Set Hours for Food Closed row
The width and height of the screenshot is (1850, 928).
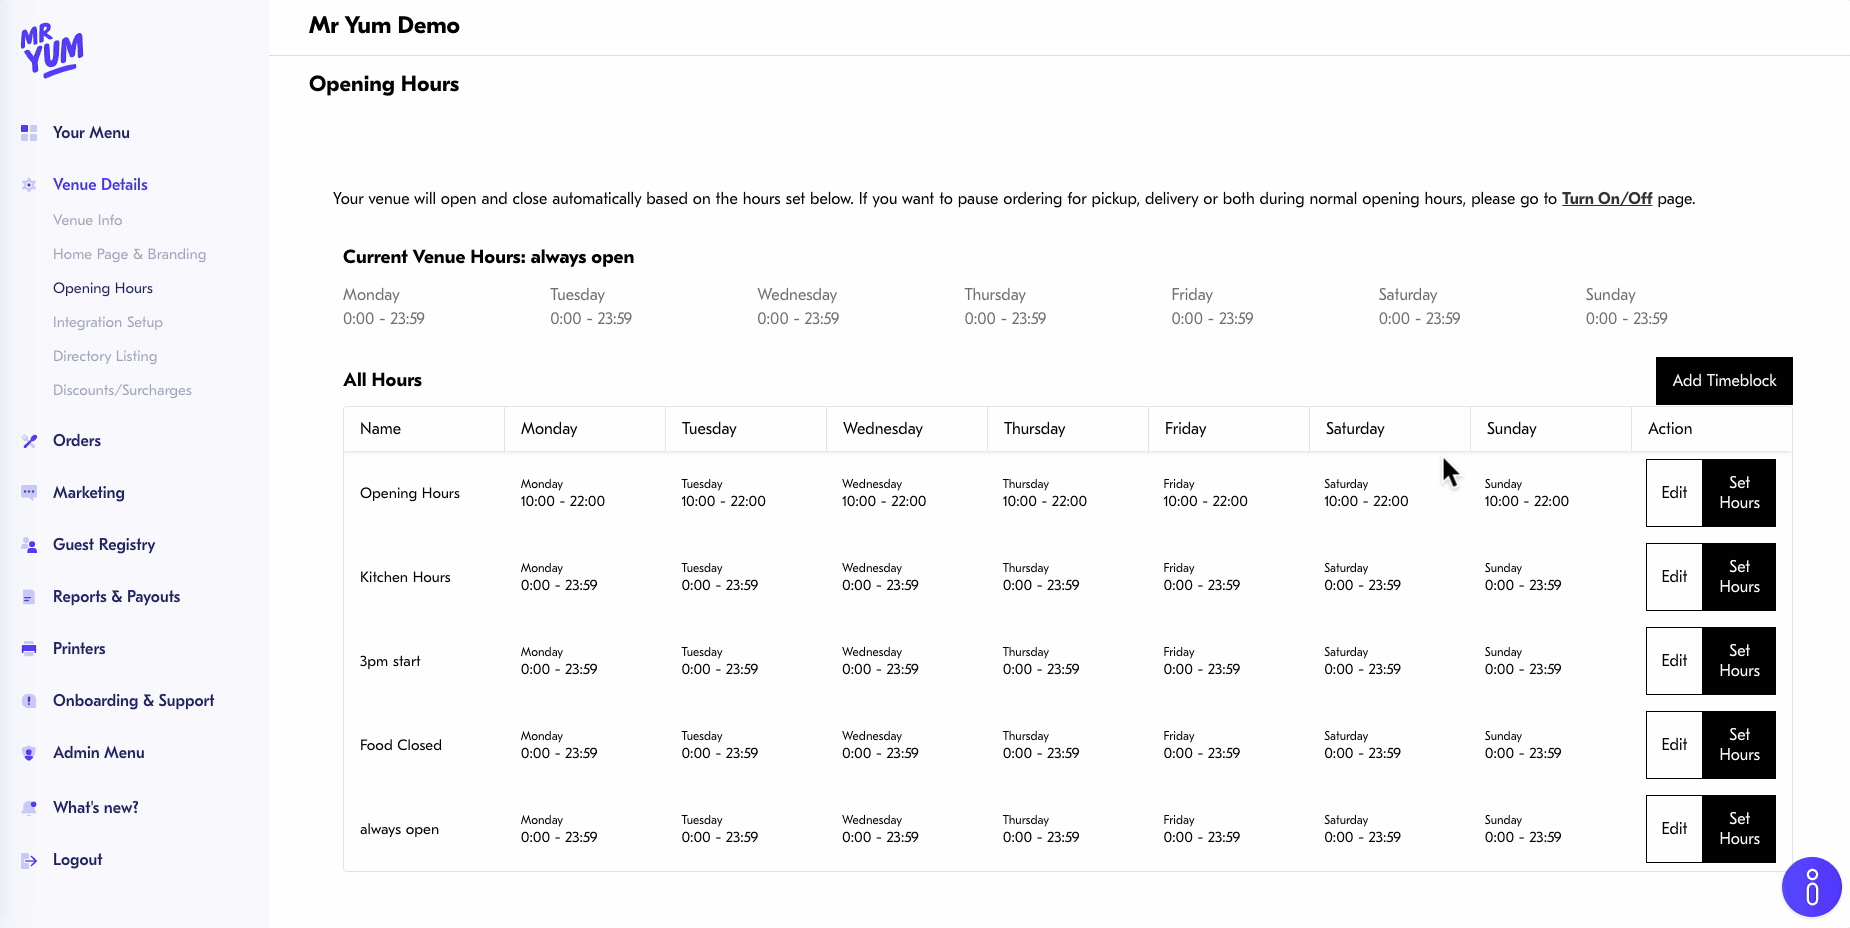coord(1739,745)
